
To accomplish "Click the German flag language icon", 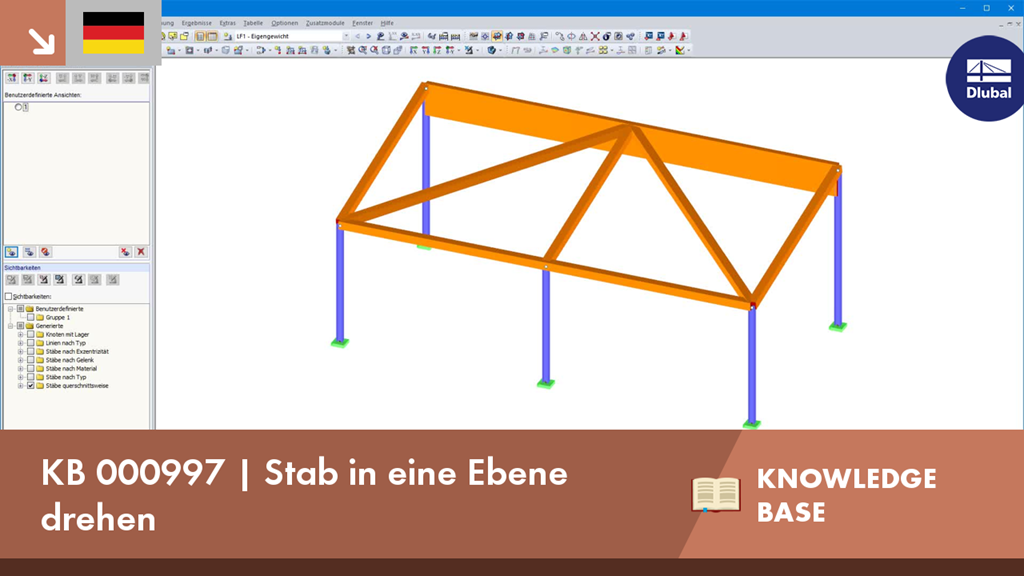I will [x=114, y=33].
